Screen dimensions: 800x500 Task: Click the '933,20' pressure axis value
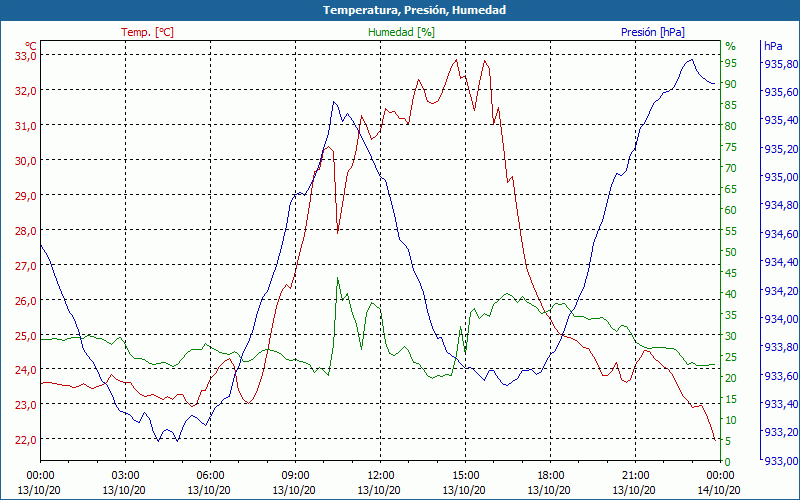tap(780, 433)
